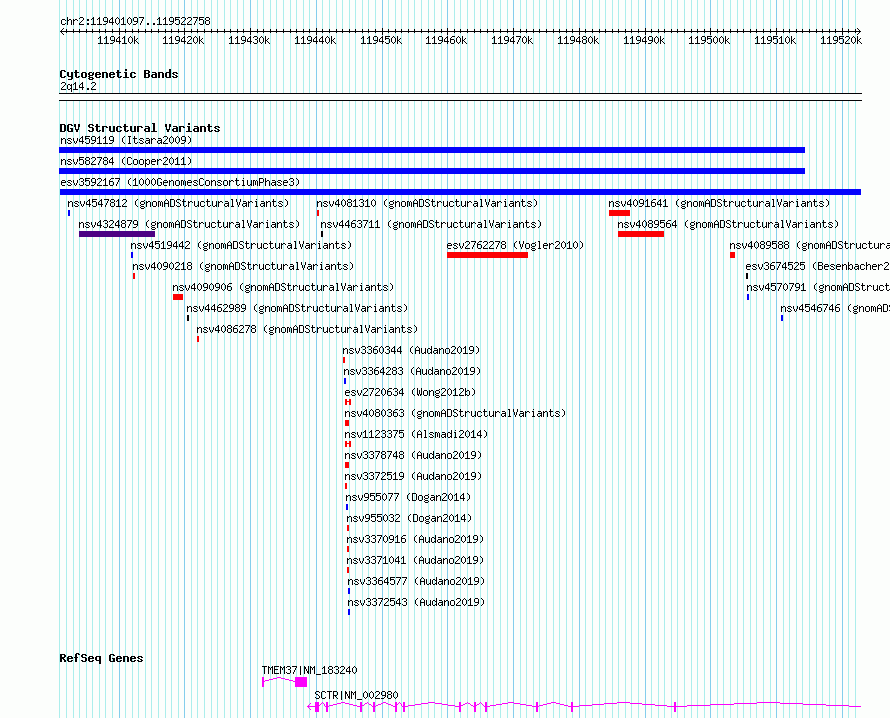Click the 119520k ruler tick label
The width and height of the screenshot is (890, 718).
(841, 40)
